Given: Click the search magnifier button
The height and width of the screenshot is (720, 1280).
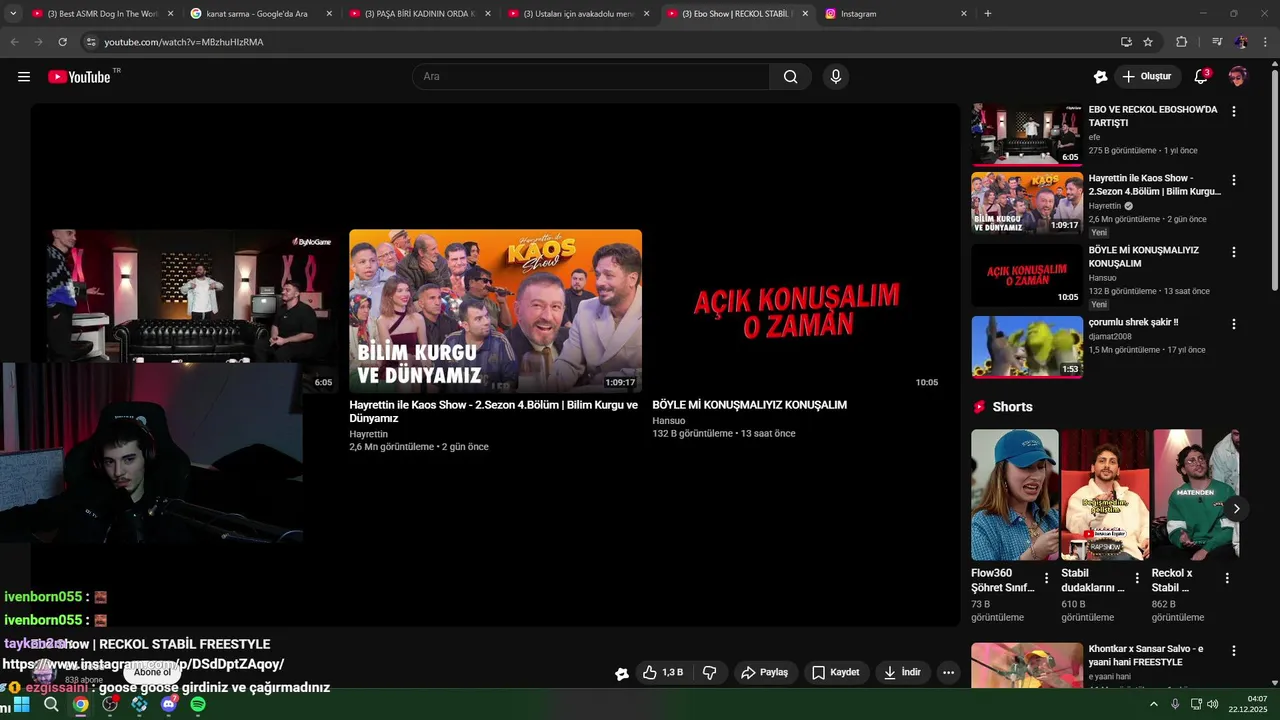Looking at the screenshot, I should pyautogui.click(x=790, y=77).
